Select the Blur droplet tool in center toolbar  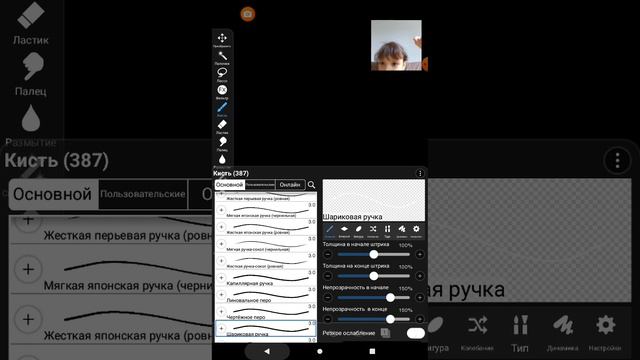[222, 159]
